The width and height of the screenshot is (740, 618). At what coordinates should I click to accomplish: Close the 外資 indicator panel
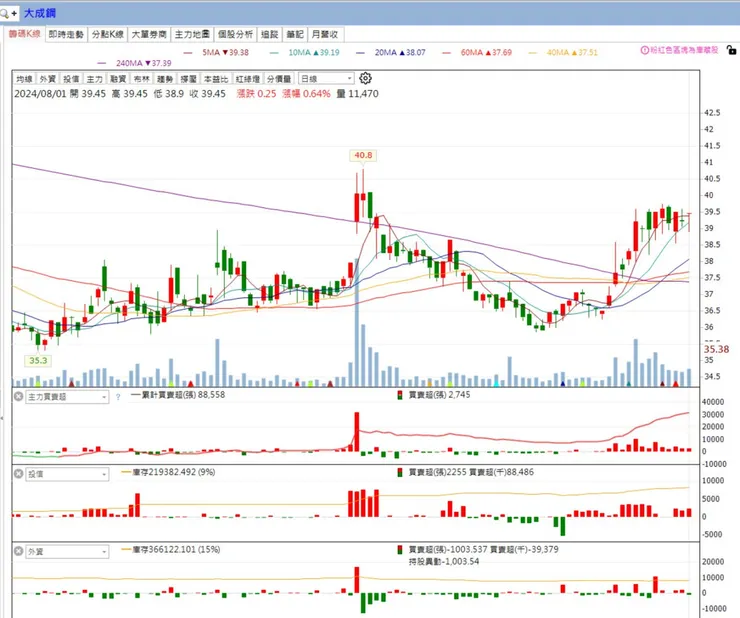point(18,551)
